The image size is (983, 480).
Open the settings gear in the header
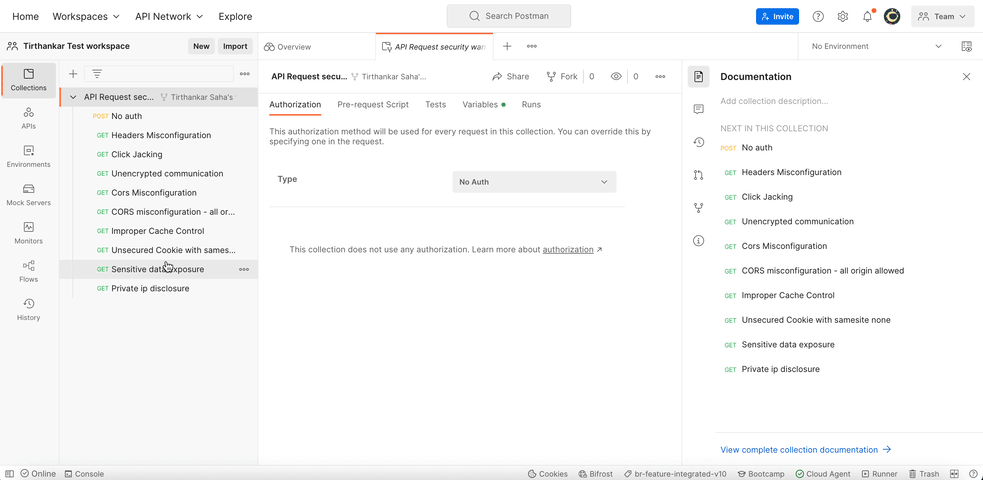[x=843, y=17]
